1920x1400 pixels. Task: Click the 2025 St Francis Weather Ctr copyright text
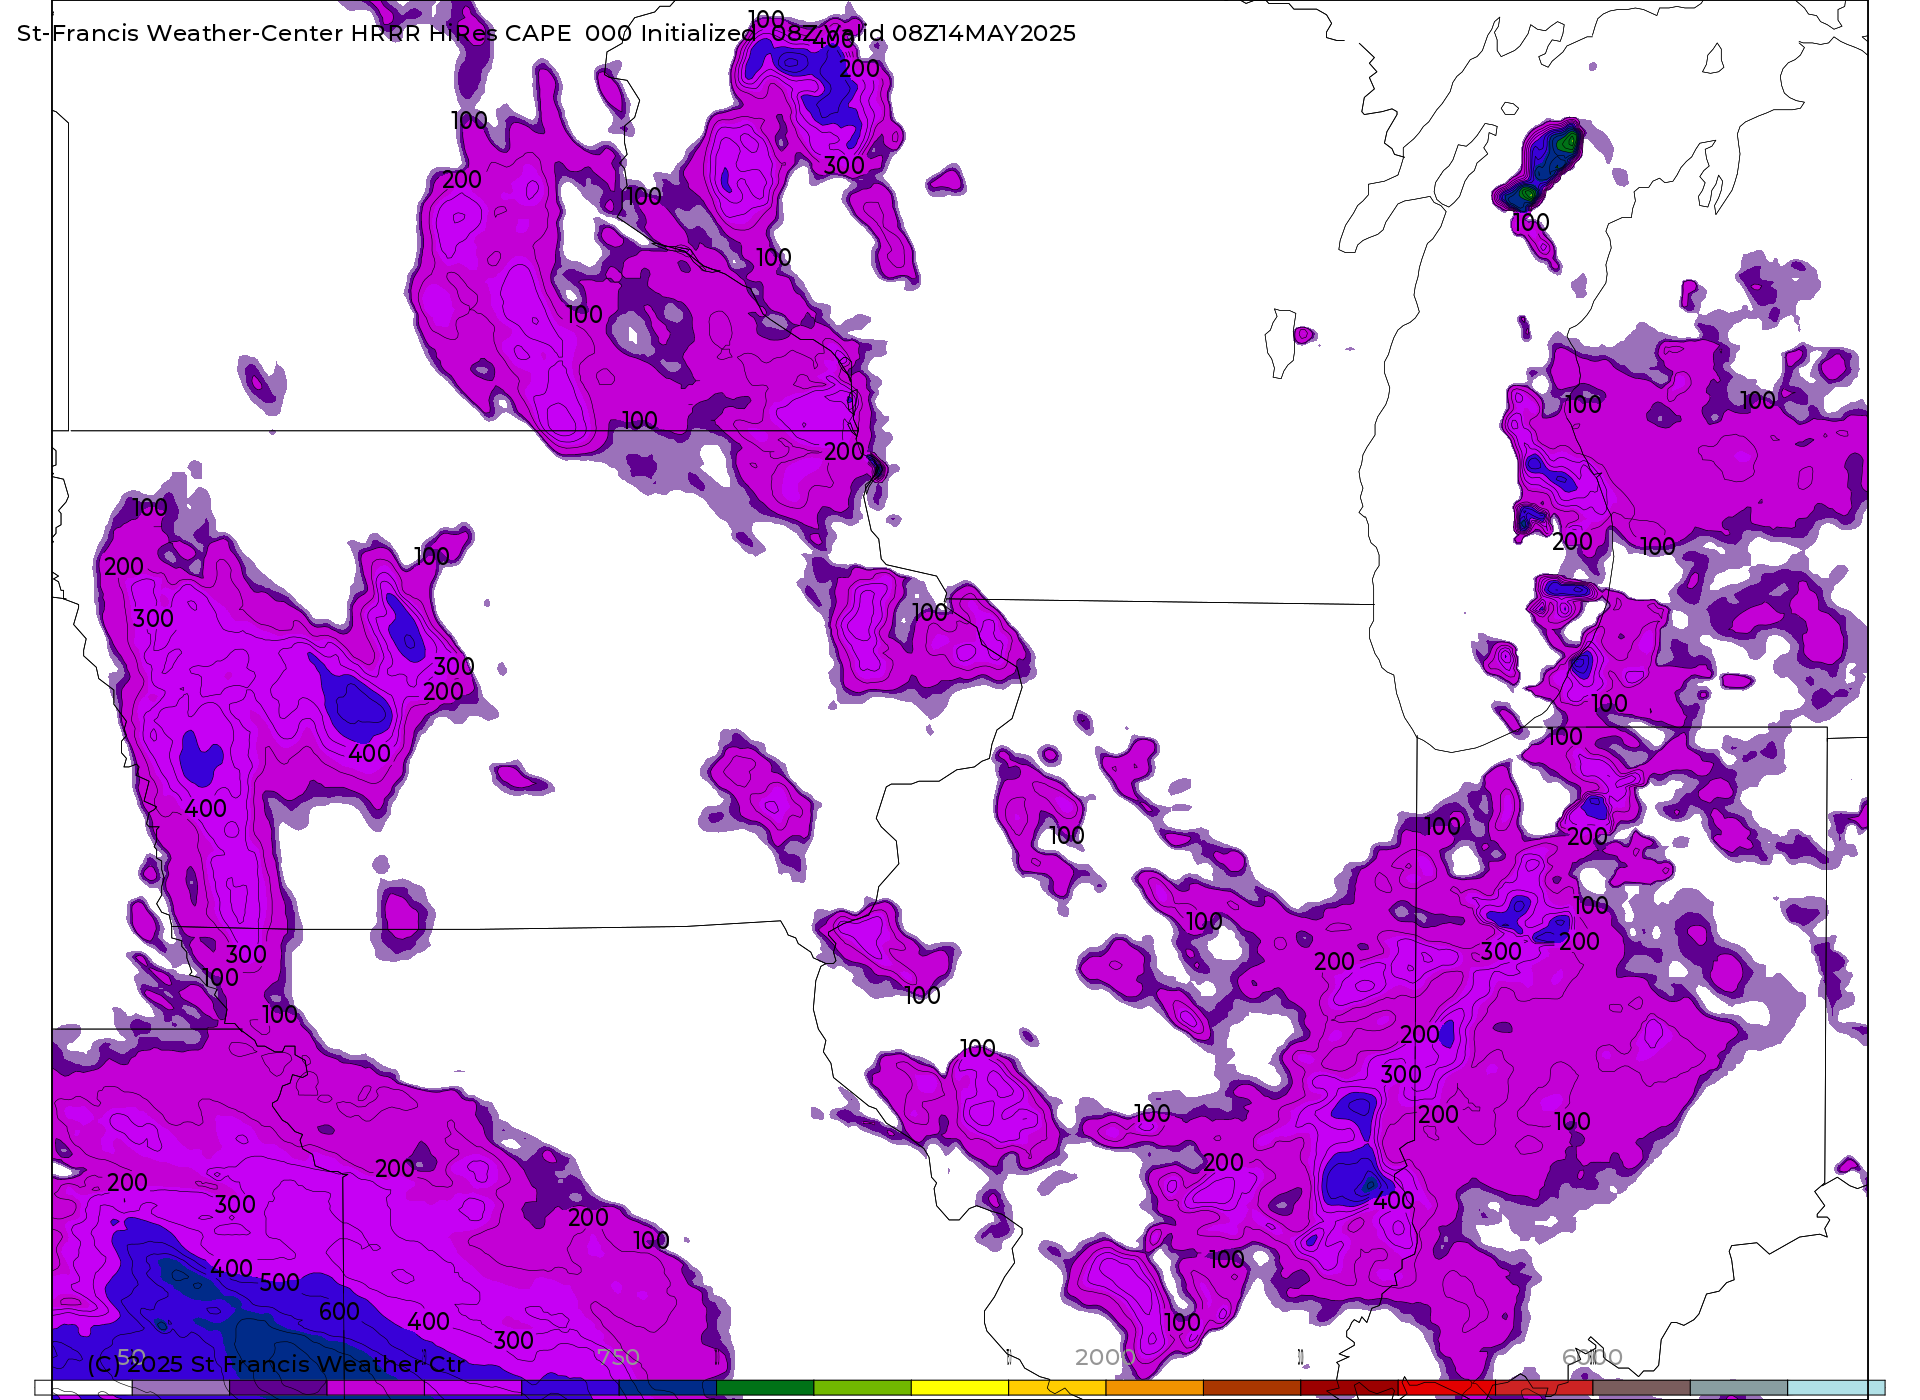[x=276, y=1364]
